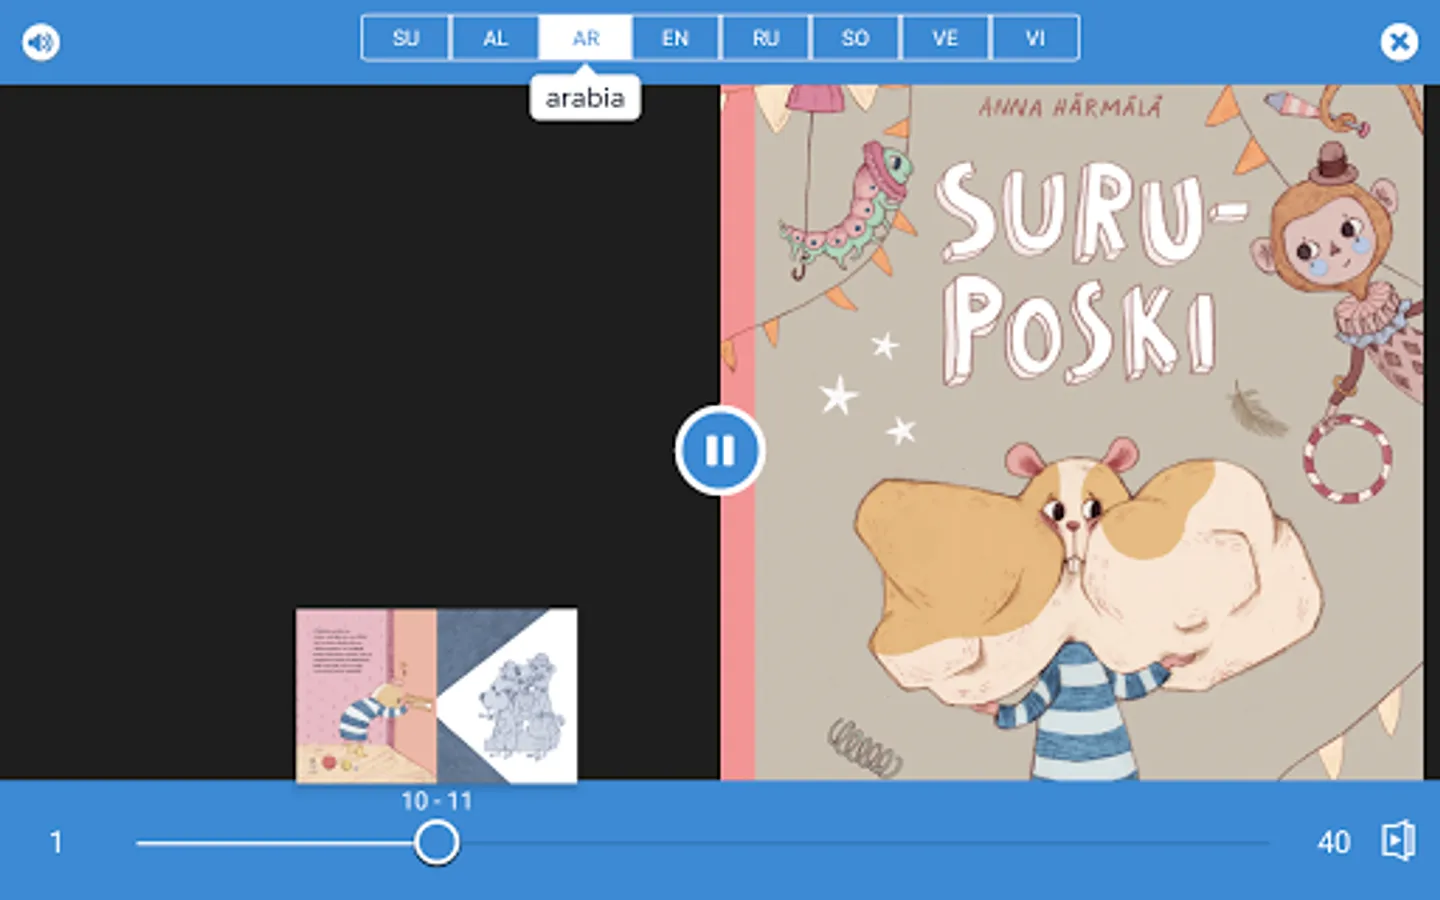Viewport: 1440px width, 900px height.
Task: Open the page 10-11 preview thumbnail
Action: click(436, 696)
